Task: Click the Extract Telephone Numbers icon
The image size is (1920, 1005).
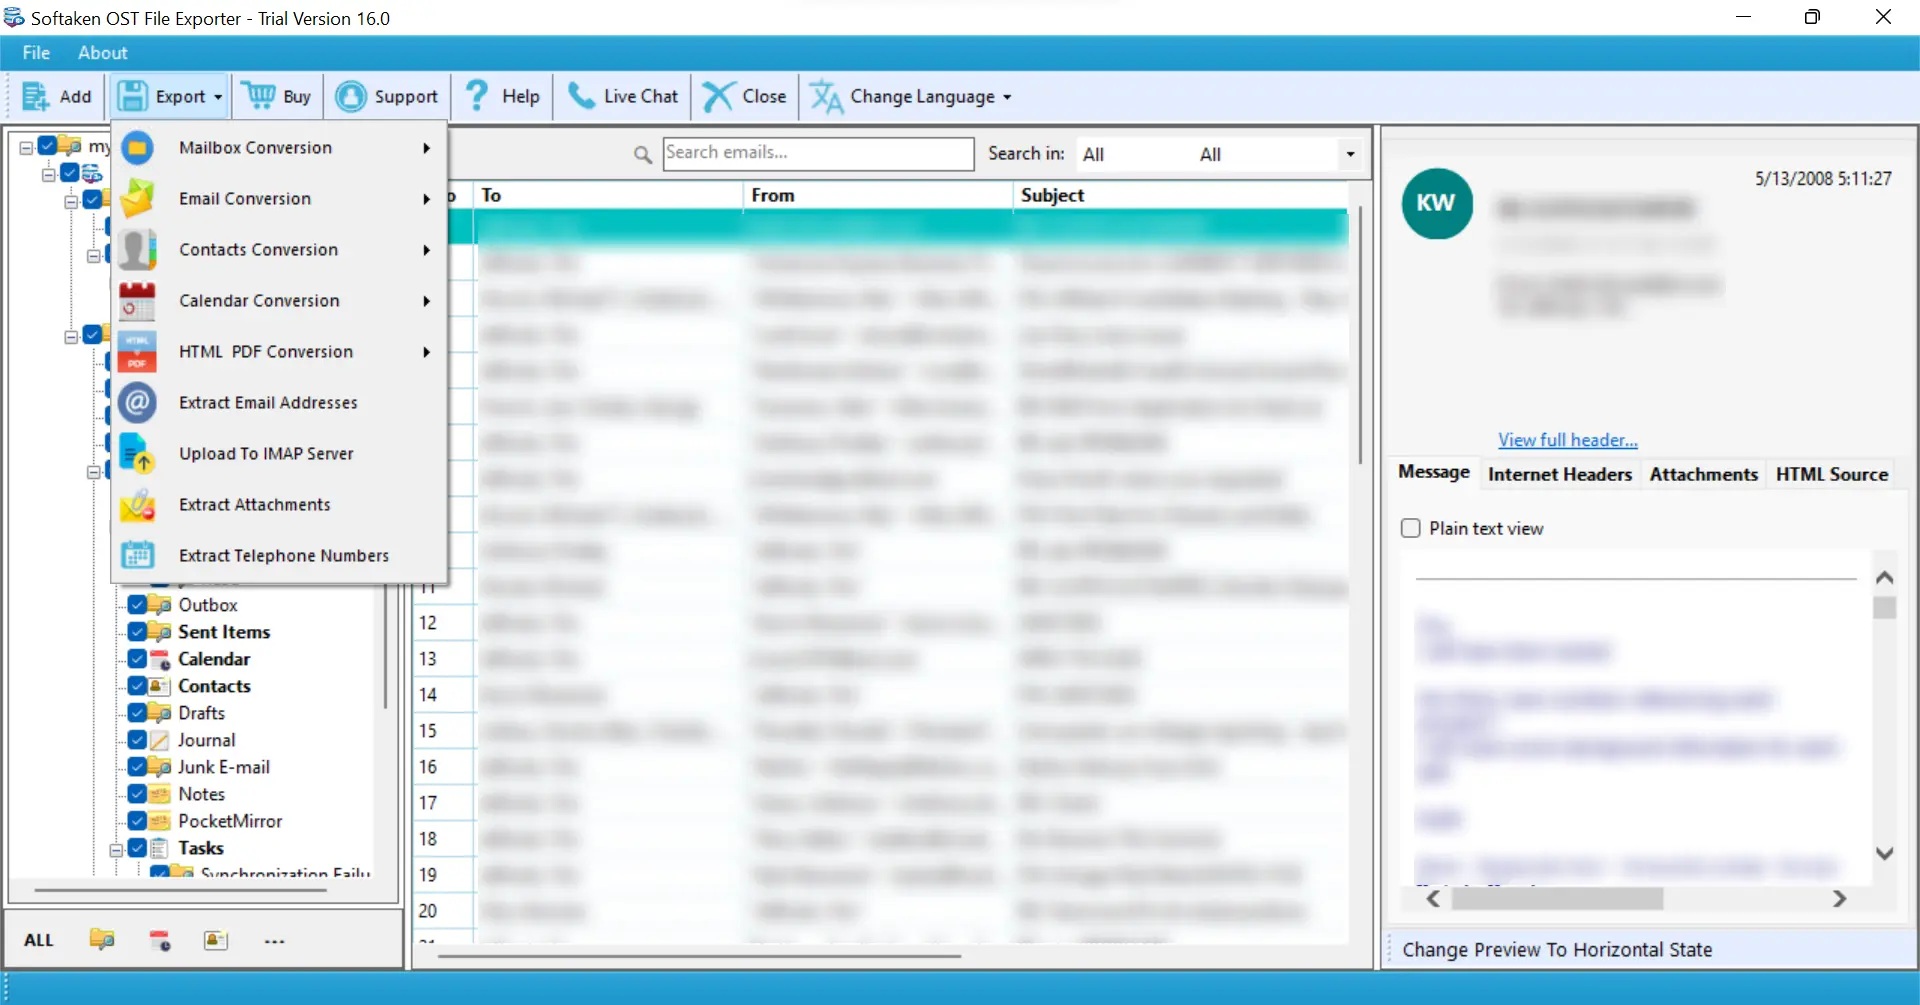Action: [x=138, y=555]
